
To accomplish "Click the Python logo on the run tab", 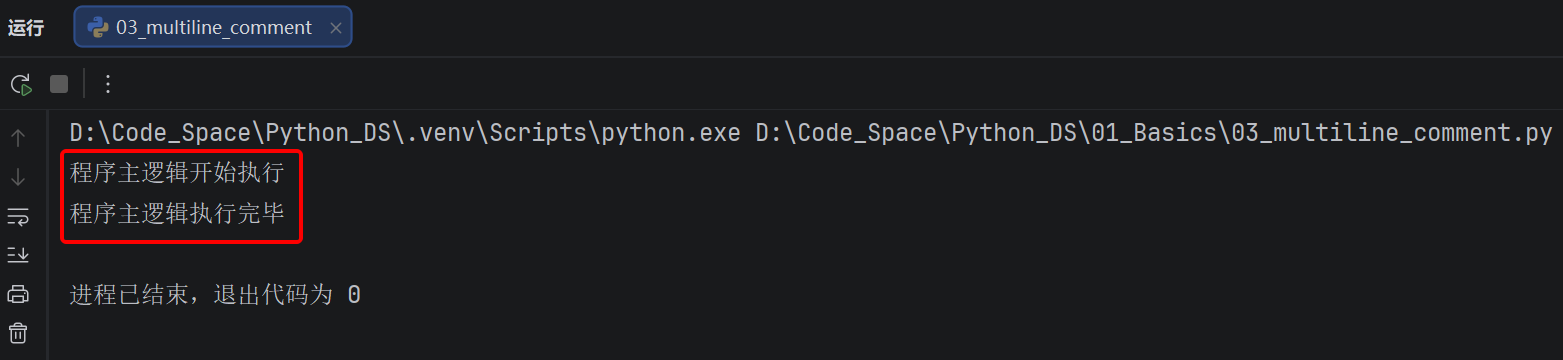I will (x=99, y=28).
